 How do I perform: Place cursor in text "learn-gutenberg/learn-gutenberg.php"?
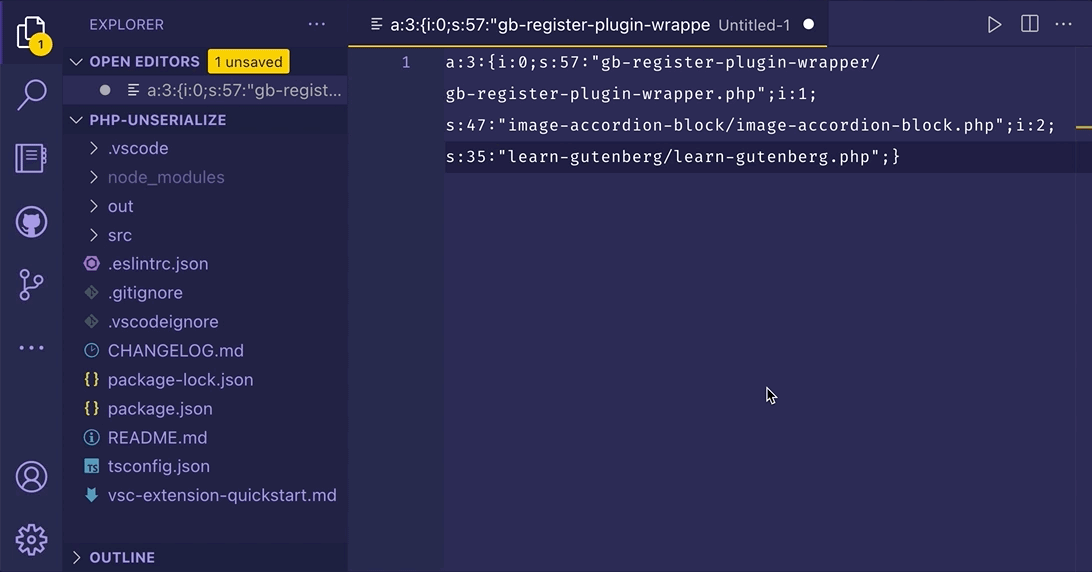pos(689,157)
